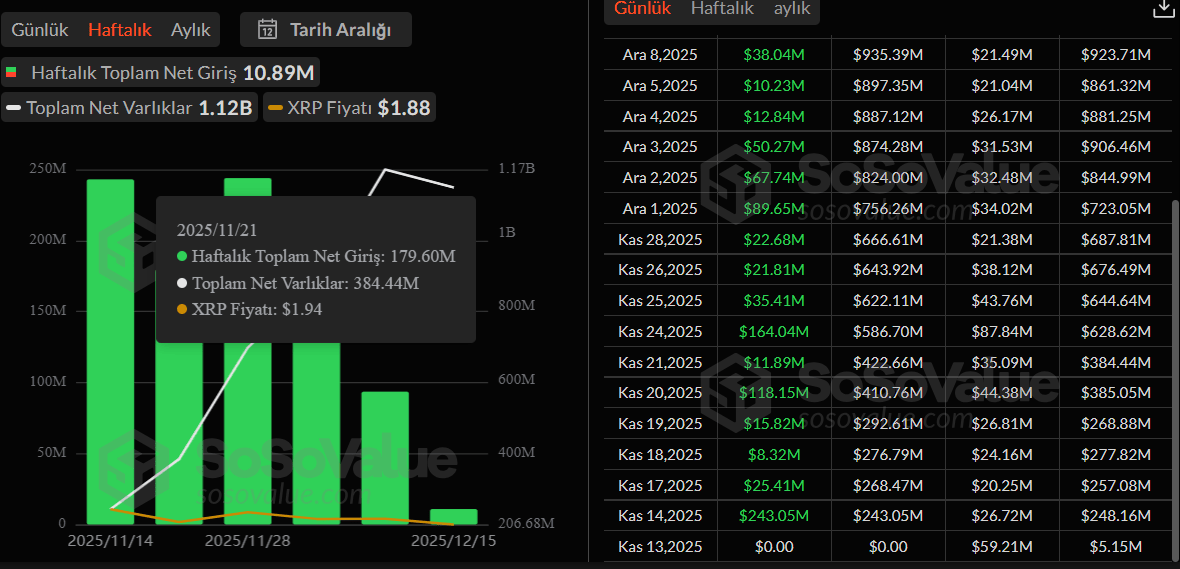Switch the table to aylık view

792,8
